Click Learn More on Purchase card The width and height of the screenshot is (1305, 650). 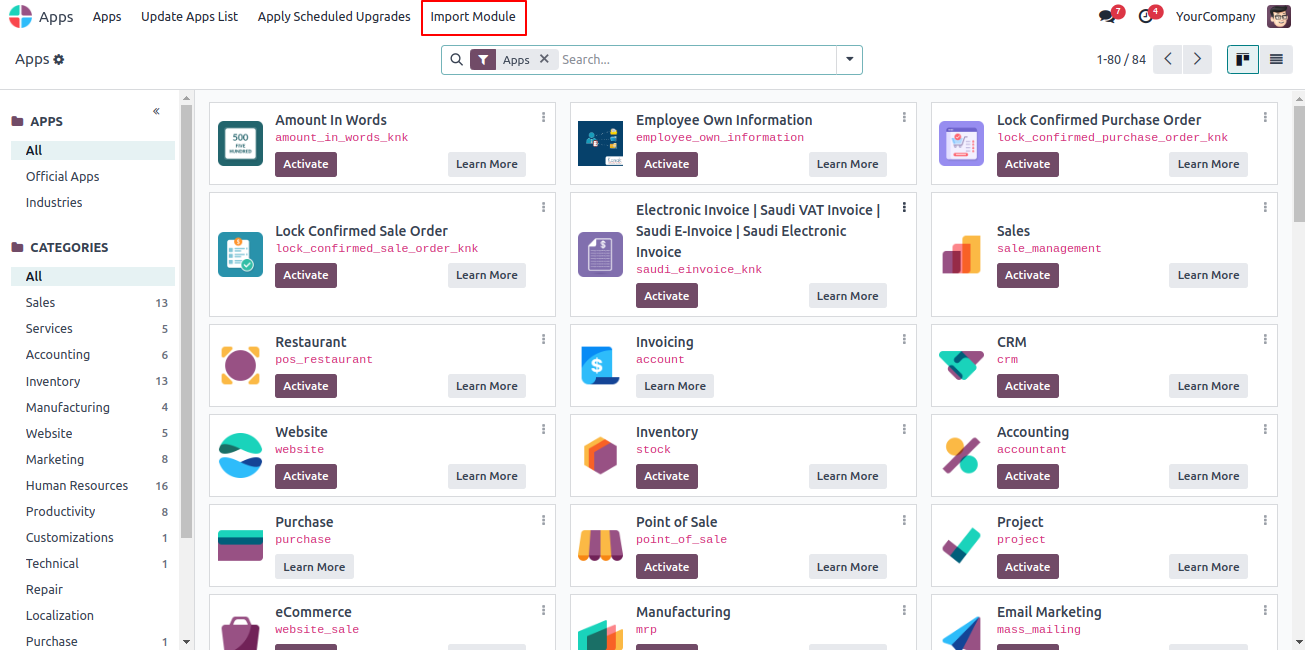(314, 567)
